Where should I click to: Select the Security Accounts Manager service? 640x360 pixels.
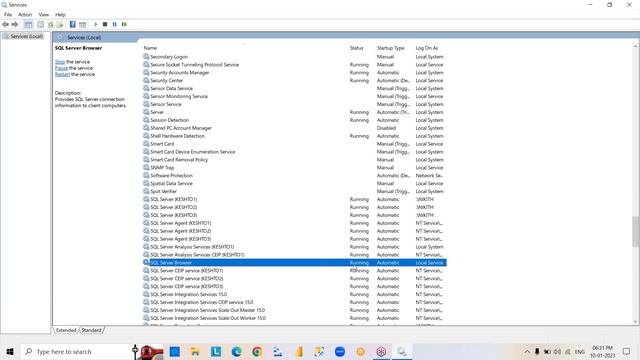(x=294, y=73)
